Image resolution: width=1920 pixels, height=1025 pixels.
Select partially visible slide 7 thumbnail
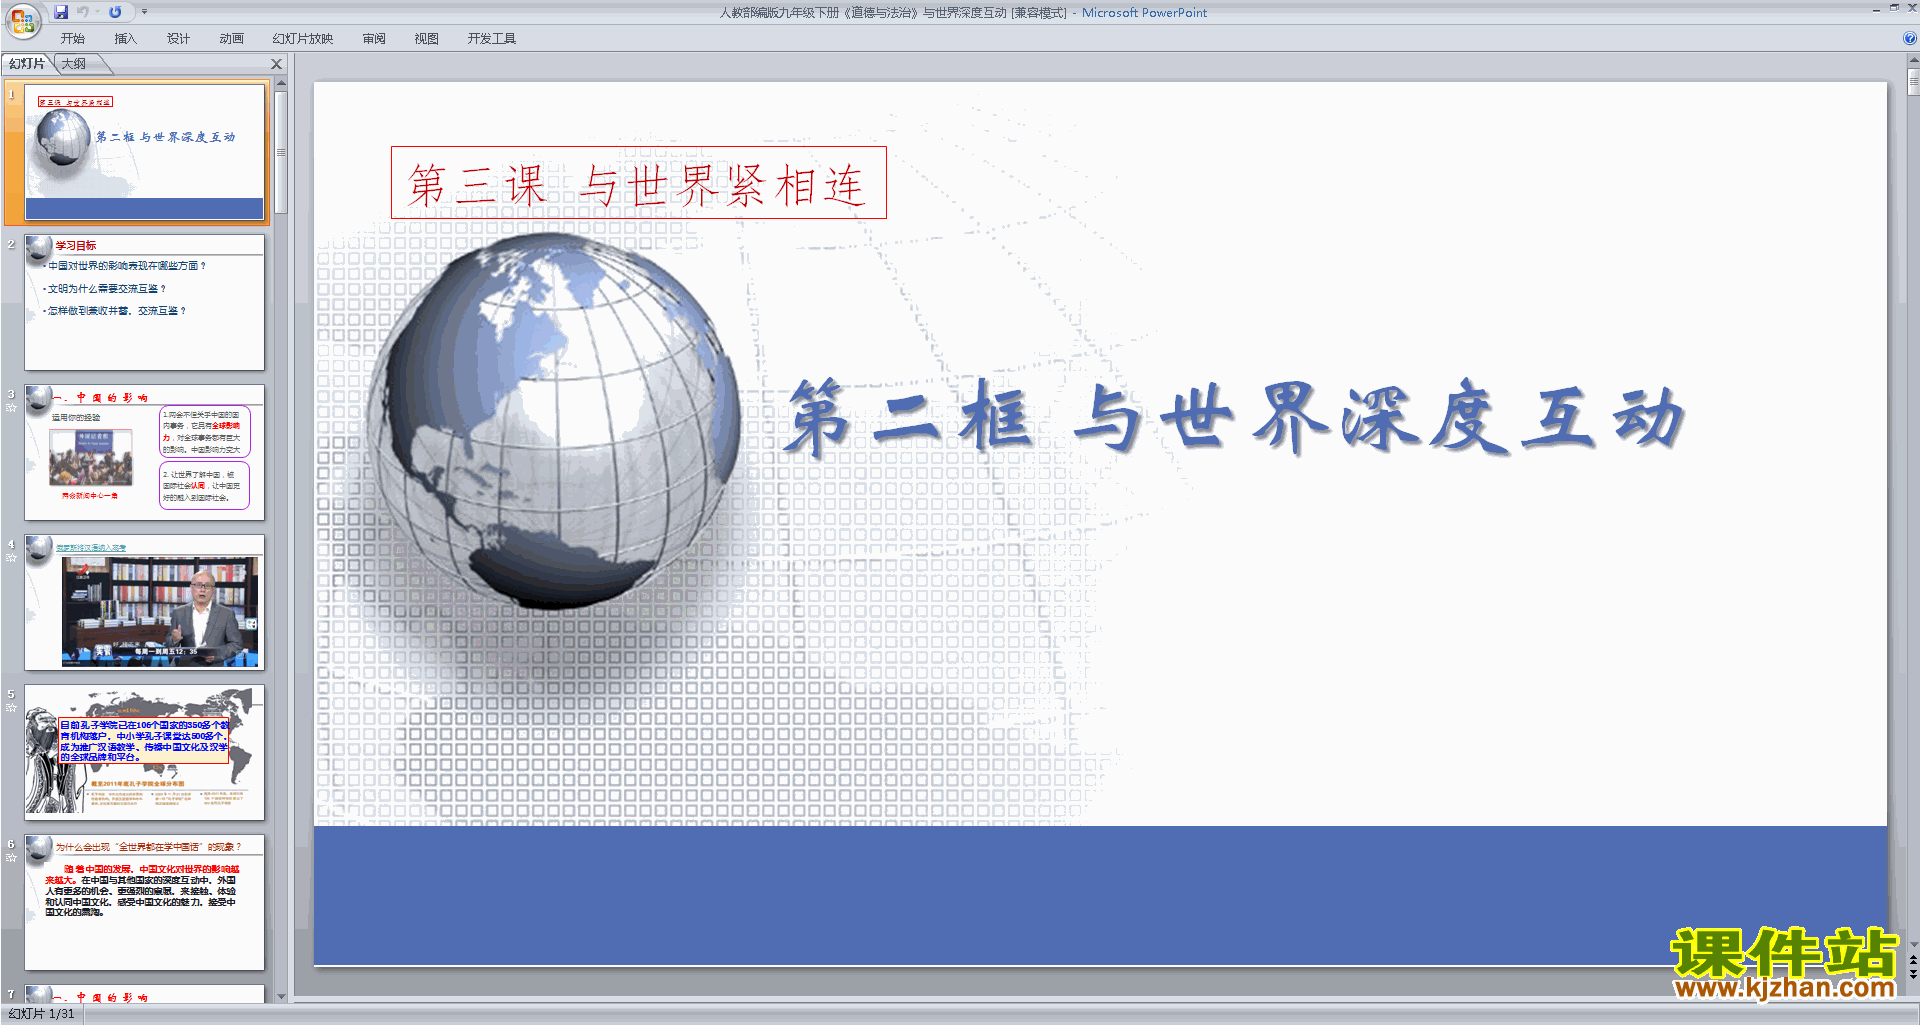(x=145, y=994)
